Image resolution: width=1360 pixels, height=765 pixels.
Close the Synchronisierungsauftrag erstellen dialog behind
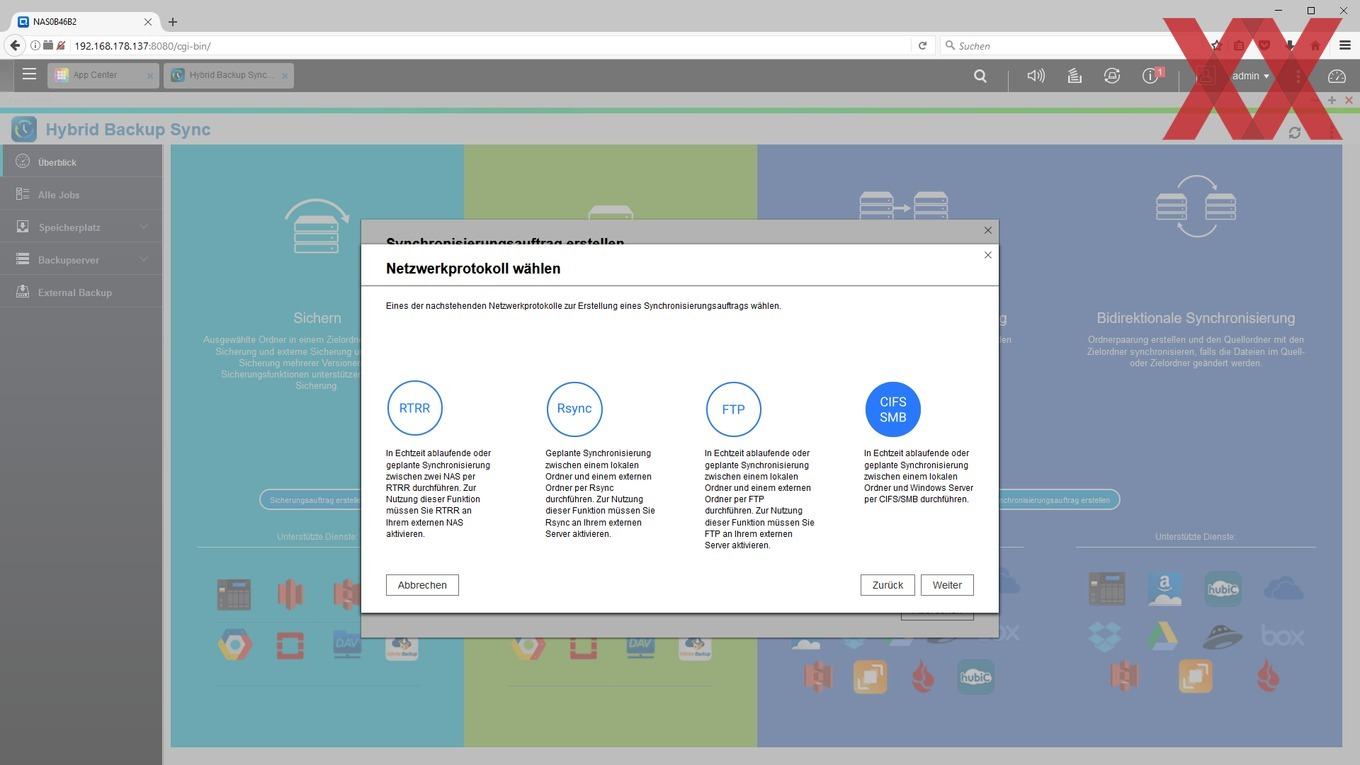988,230
